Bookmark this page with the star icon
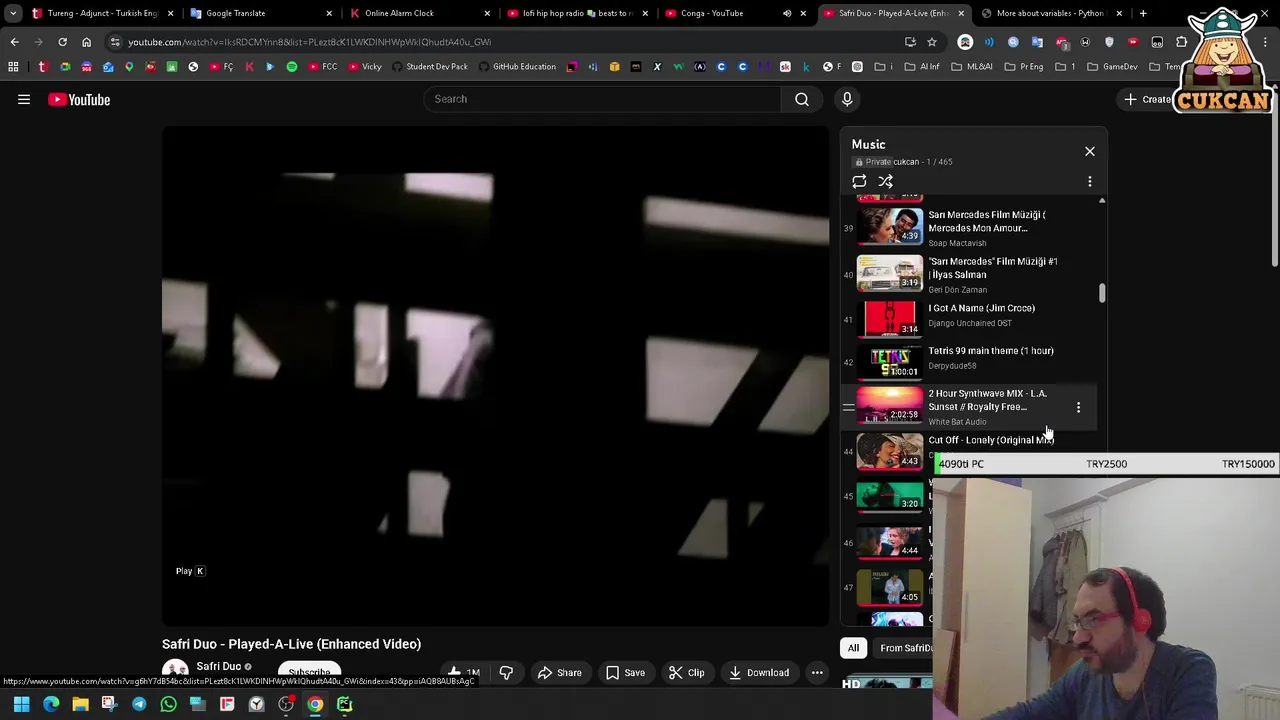 pos(932,42)
